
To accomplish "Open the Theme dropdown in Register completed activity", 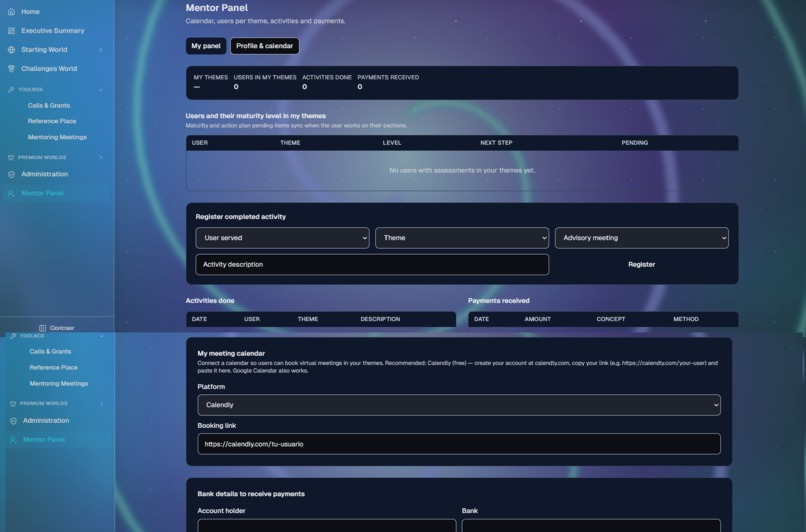I will pyautogui.click(x=462, y=238).
